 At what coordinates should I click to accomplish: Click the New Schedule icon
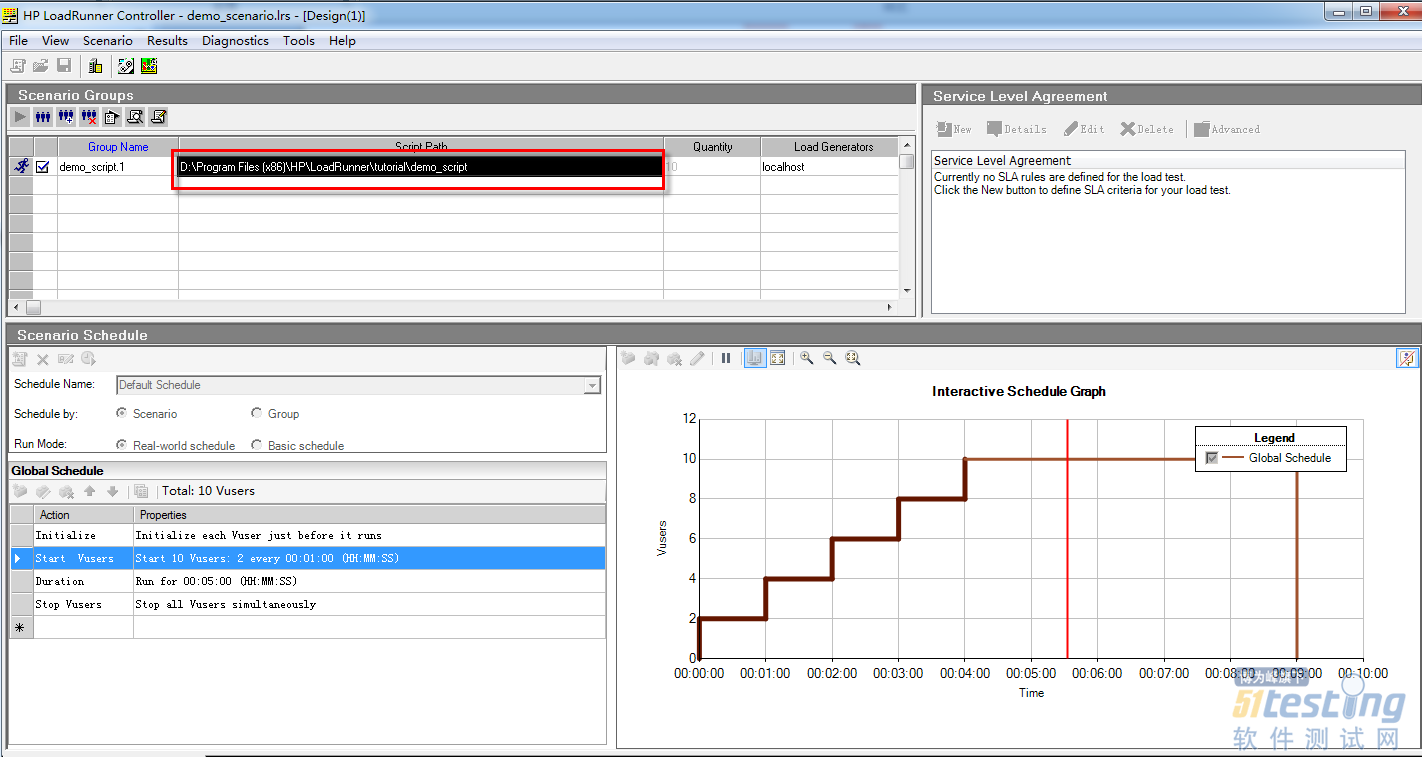[20, 359]
